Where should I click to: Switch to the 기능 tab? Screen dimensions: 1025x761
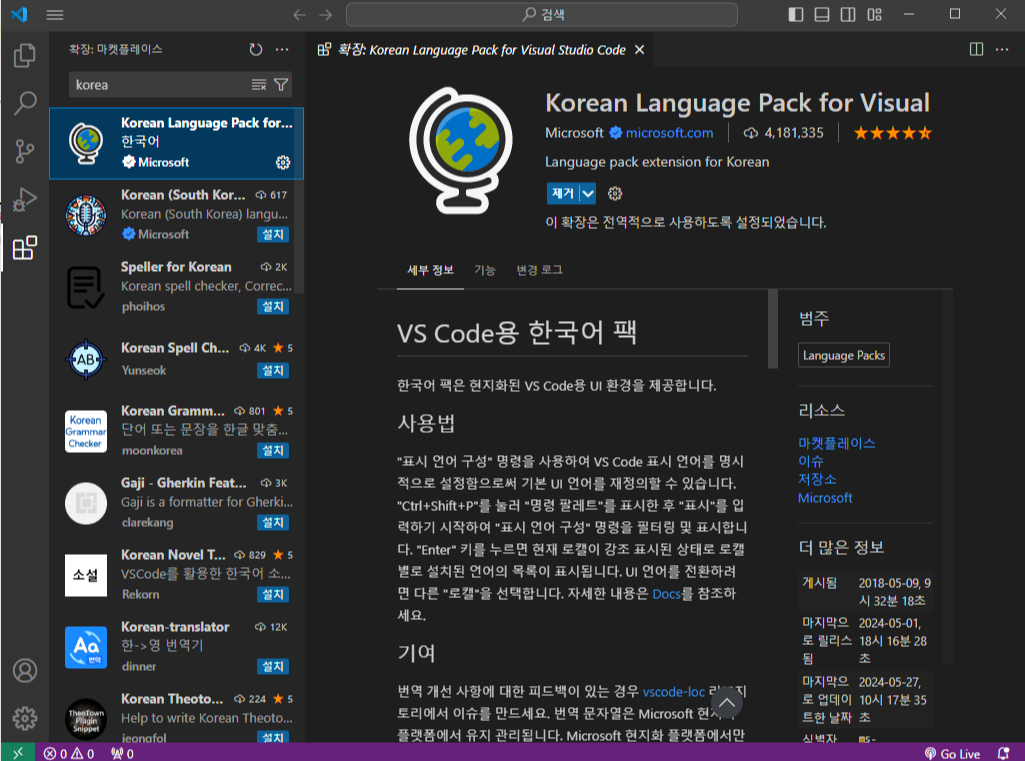click(x=484, y=270)
